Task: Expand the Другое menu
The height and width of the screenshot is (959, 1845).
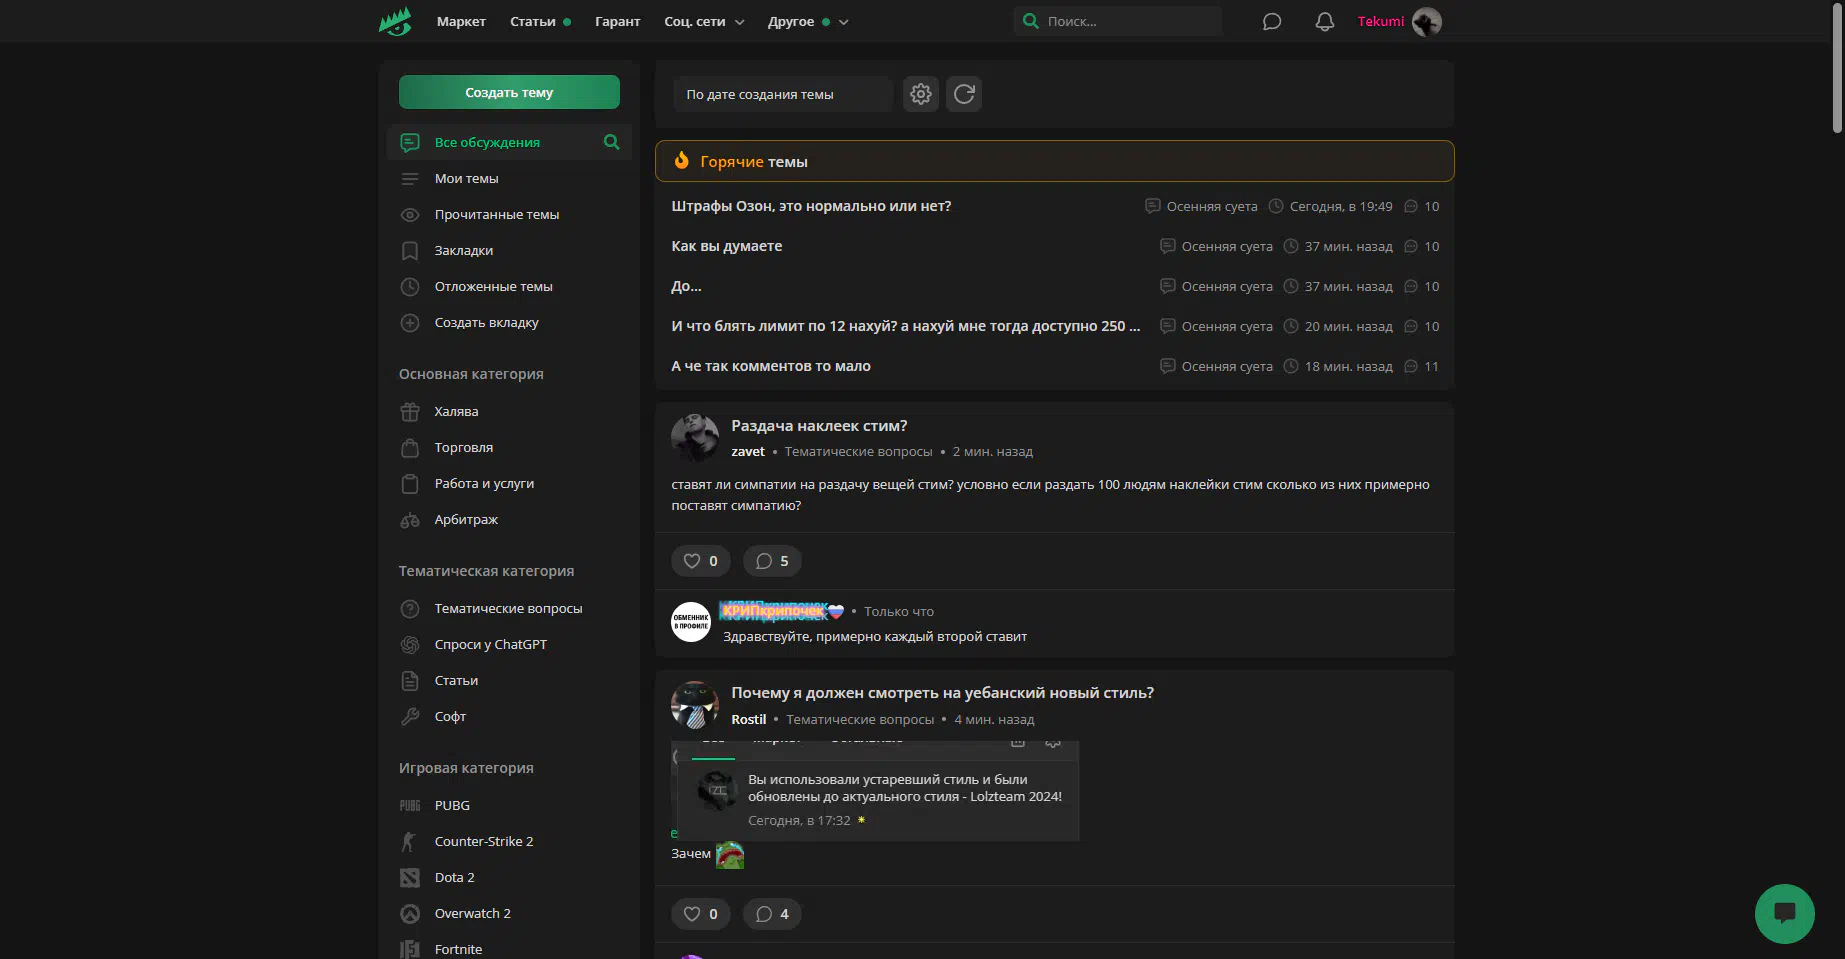Action: click(x=807, y=21)
